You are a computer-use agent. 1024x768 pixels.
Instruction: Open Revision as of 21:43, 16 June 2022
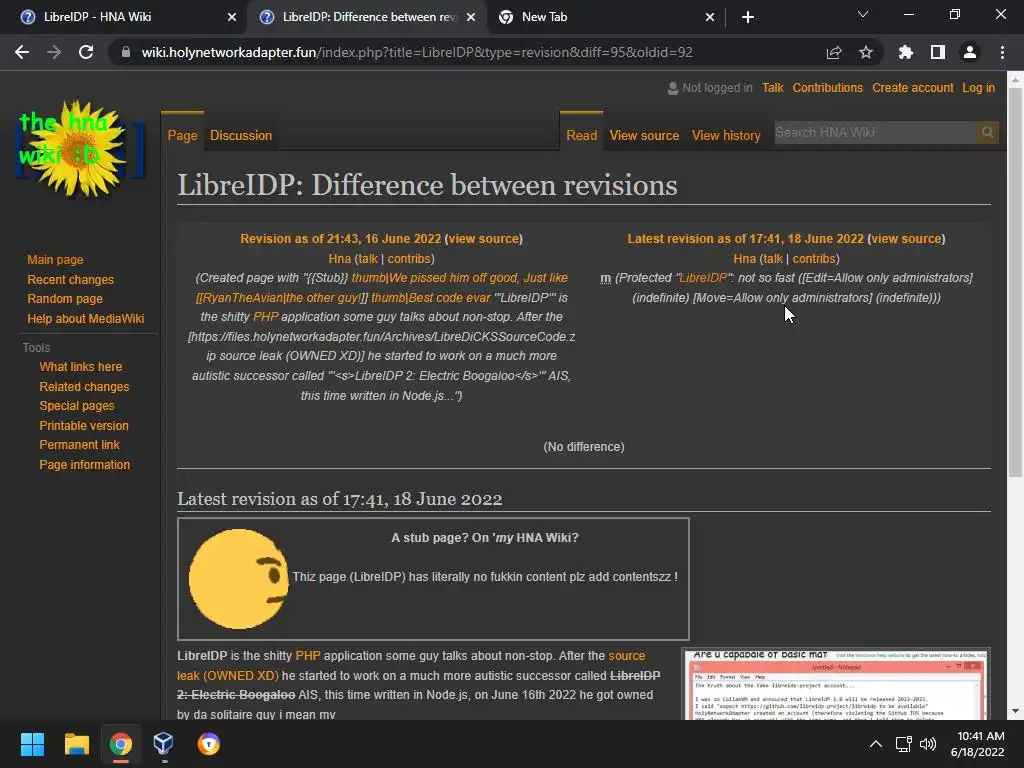point(340,239)
